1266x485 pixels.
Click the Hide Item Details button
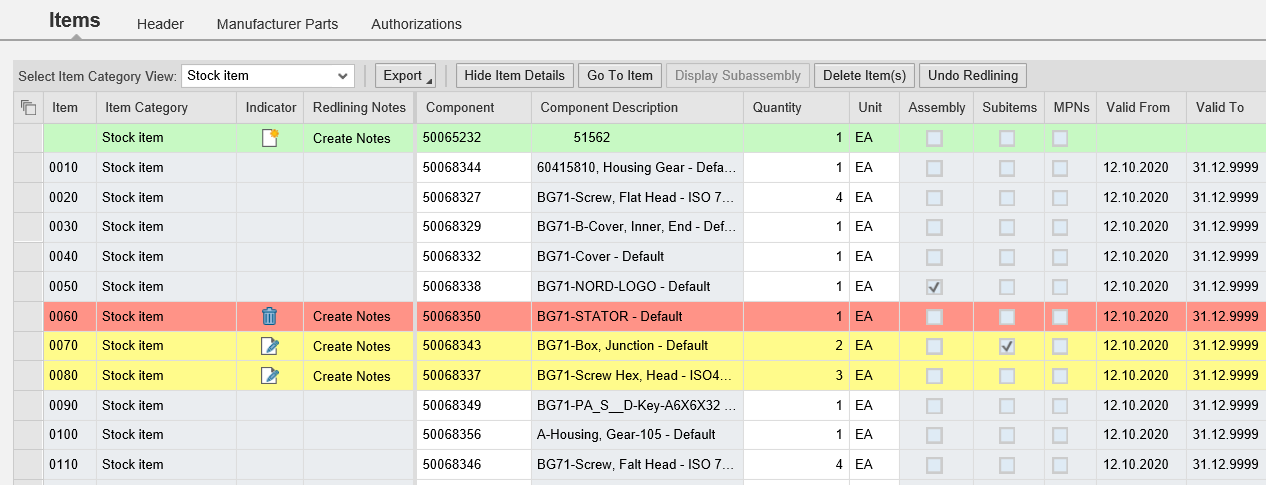pos(515,75)
